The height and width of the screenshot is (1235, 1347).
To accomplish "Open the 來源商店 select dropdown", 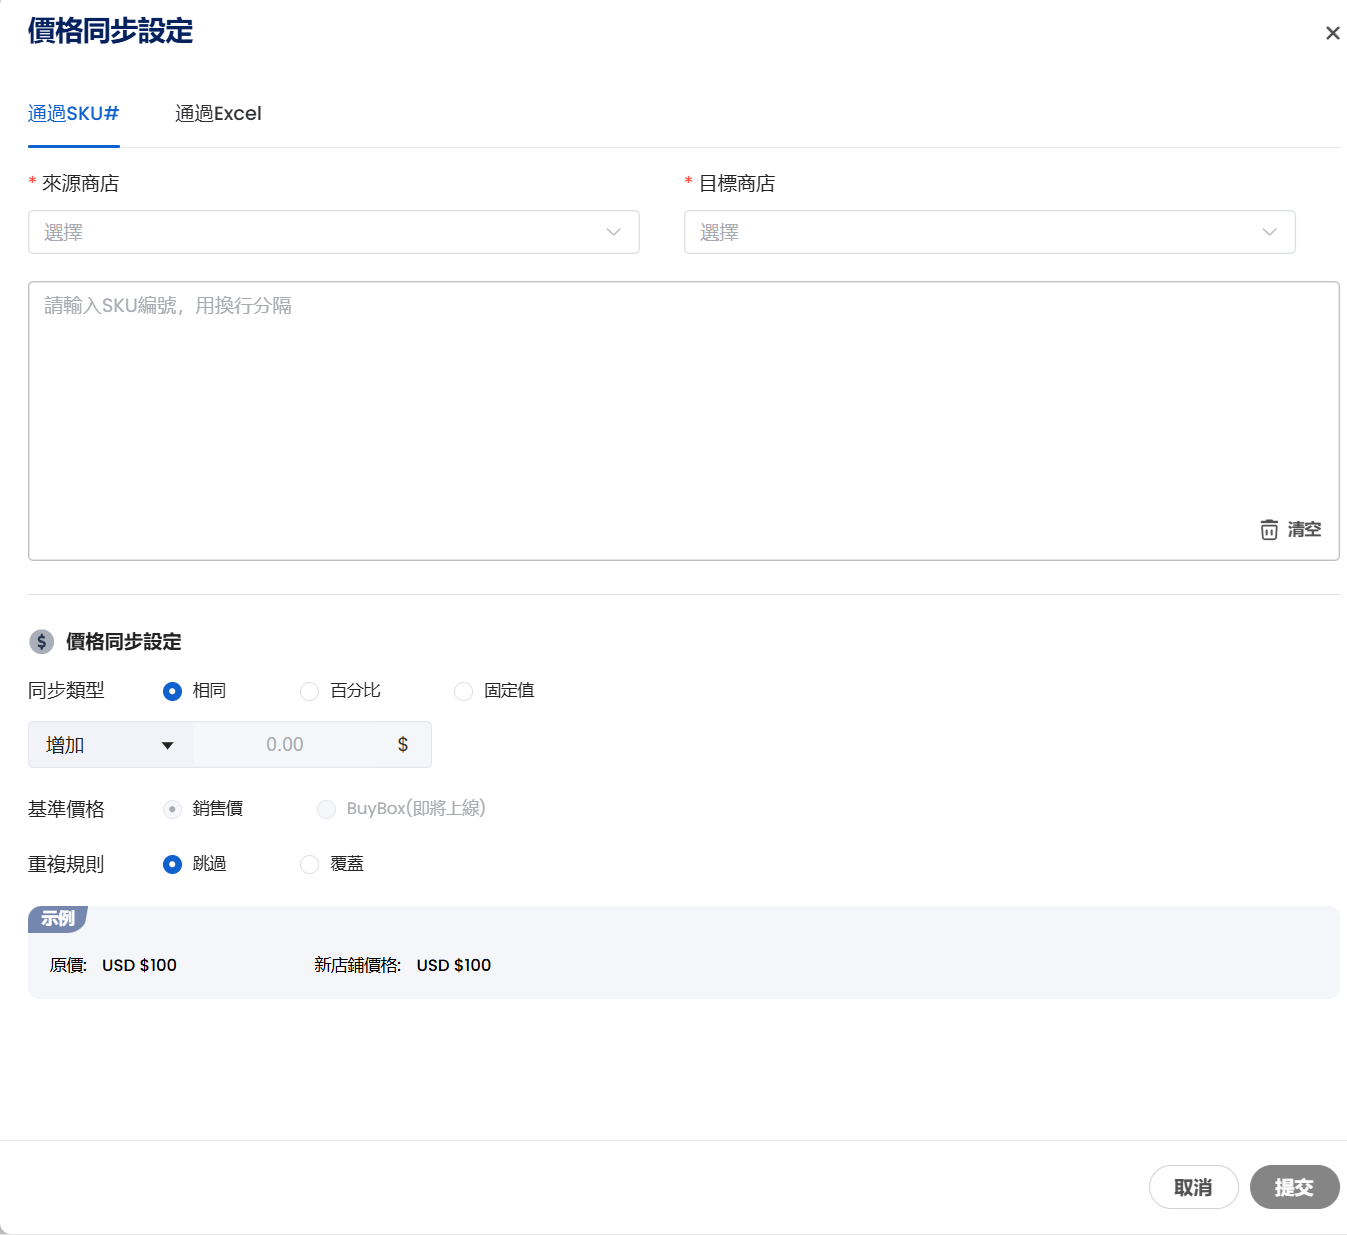I will (334, 232).
